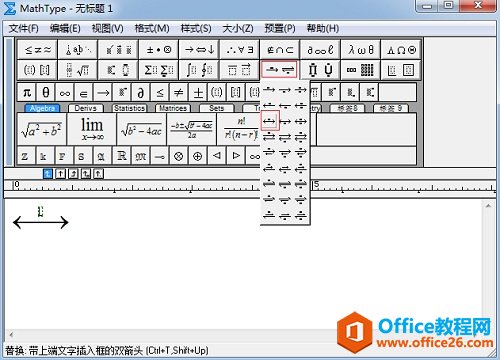Open the underbar and overbar templates palette
Screen dimensions: 500x360
coord(239,70)
